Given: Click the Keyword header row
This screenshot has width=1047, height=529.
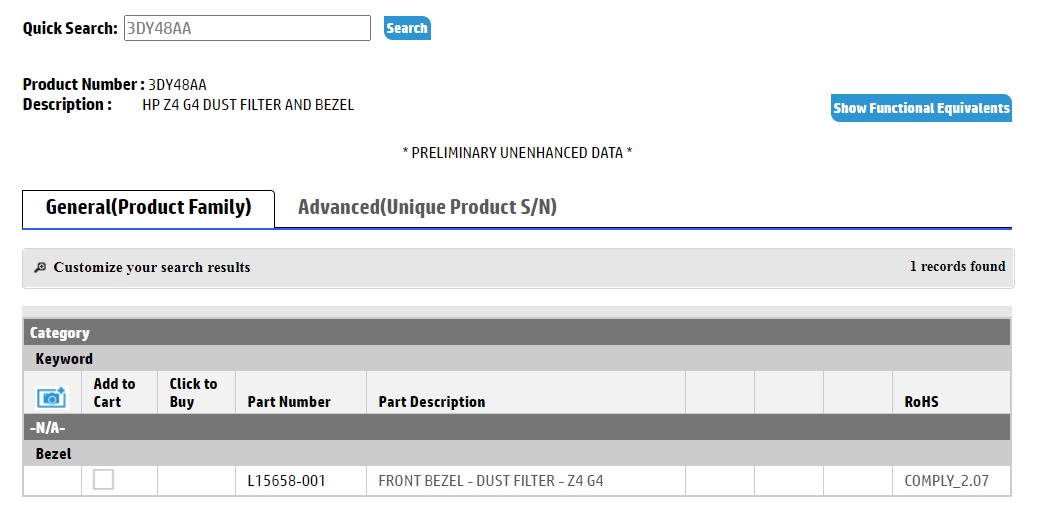Looking at the screenshot, I should 64,359.
